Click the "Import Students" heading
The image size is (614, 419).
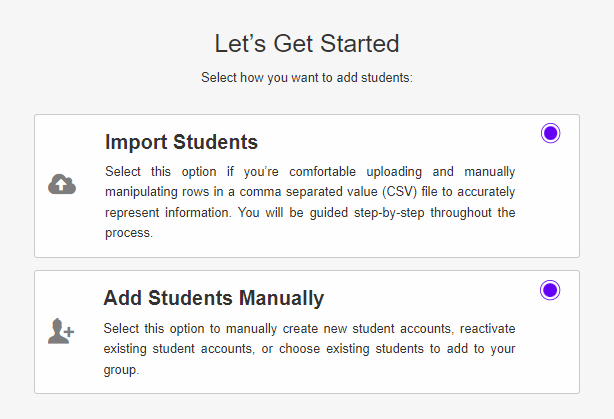(181, 142)
